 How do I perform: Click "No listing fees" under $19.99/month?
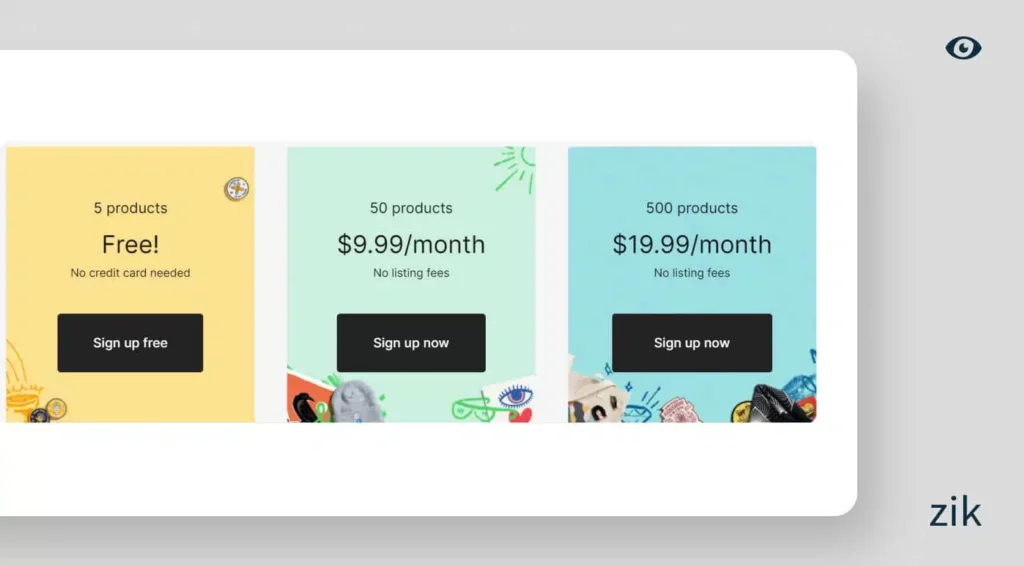692,273
